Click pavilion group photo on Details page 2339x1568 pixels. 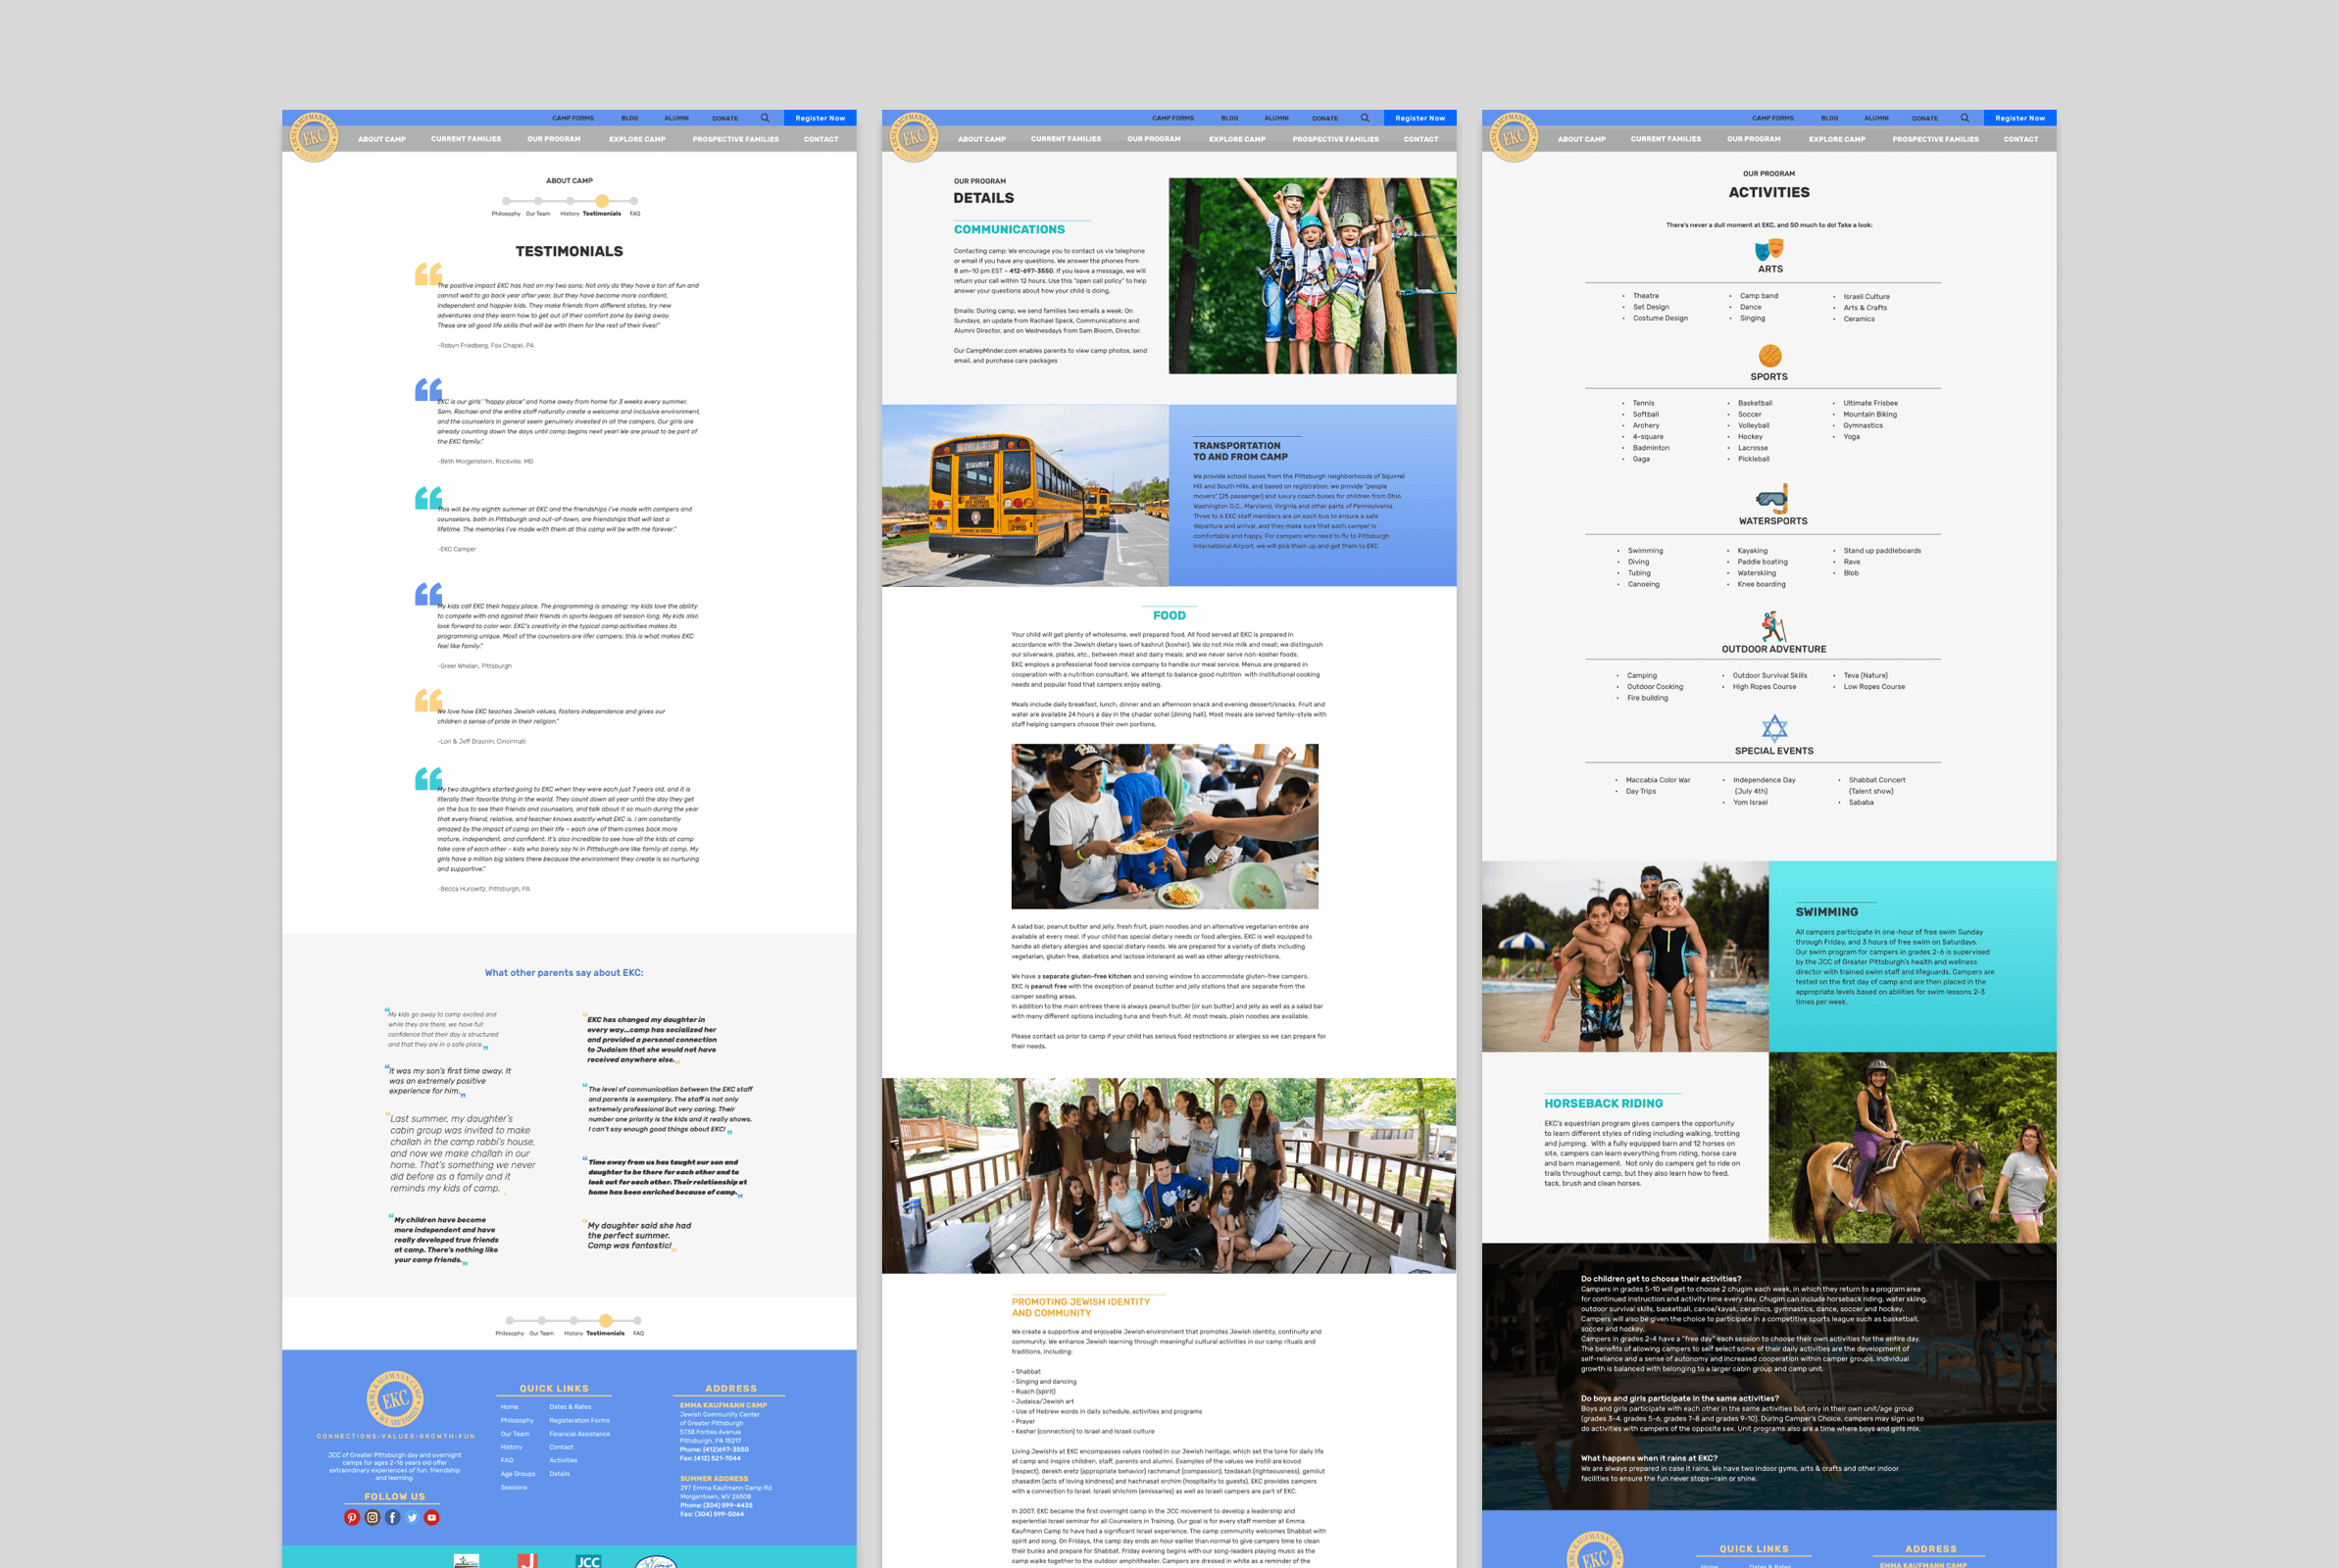coord(1169,1175)
